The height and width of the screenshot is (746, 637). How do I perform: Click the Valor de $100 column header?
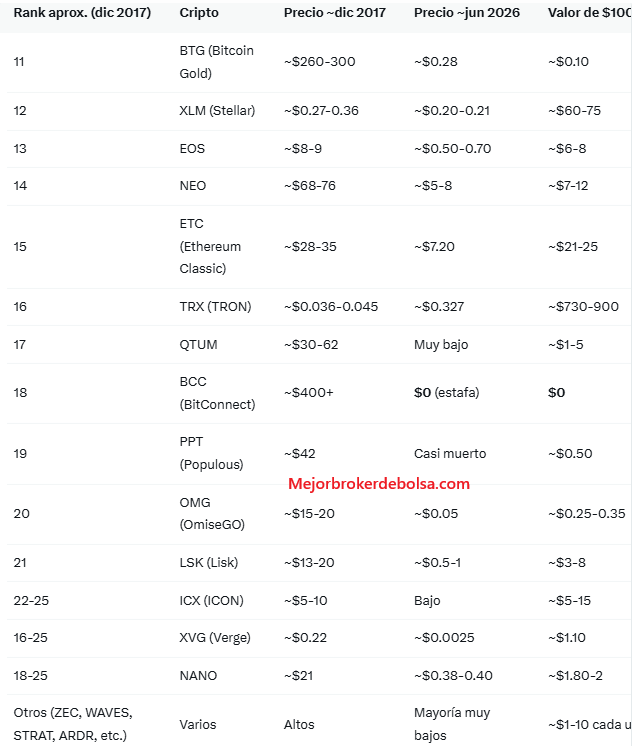click(x=589, y=13)
